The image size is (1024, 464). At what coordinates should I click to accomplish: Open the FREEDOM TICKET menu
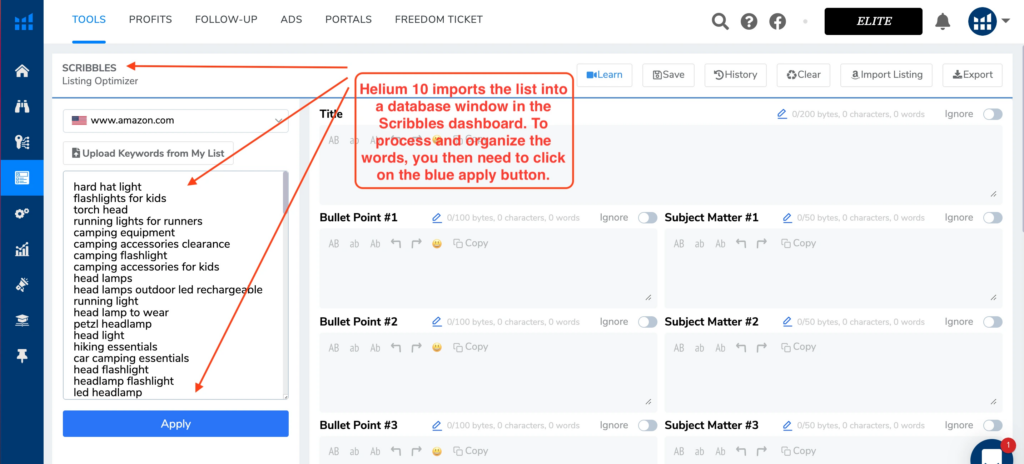(439, 20)
